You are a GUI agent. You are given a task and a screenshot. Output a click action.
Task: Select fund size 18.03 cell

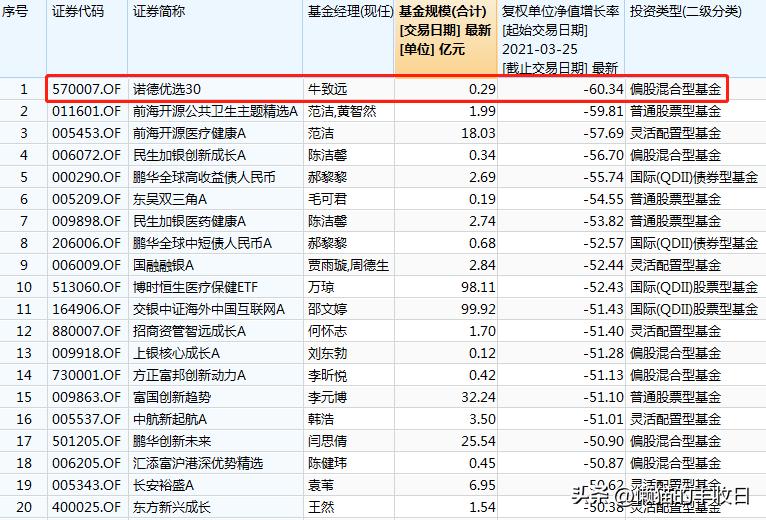(478, 133)
